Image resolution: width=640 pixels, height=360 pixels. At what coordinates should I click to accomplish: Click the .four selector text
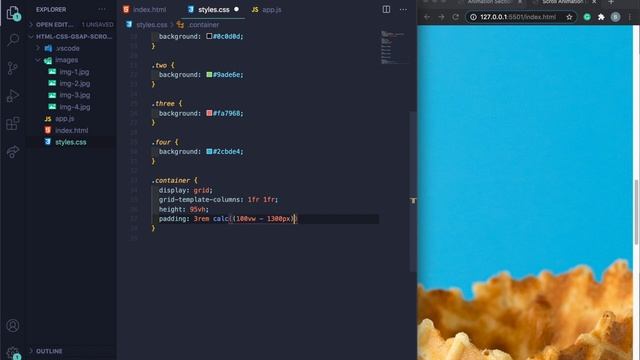(x=161, y=142)
